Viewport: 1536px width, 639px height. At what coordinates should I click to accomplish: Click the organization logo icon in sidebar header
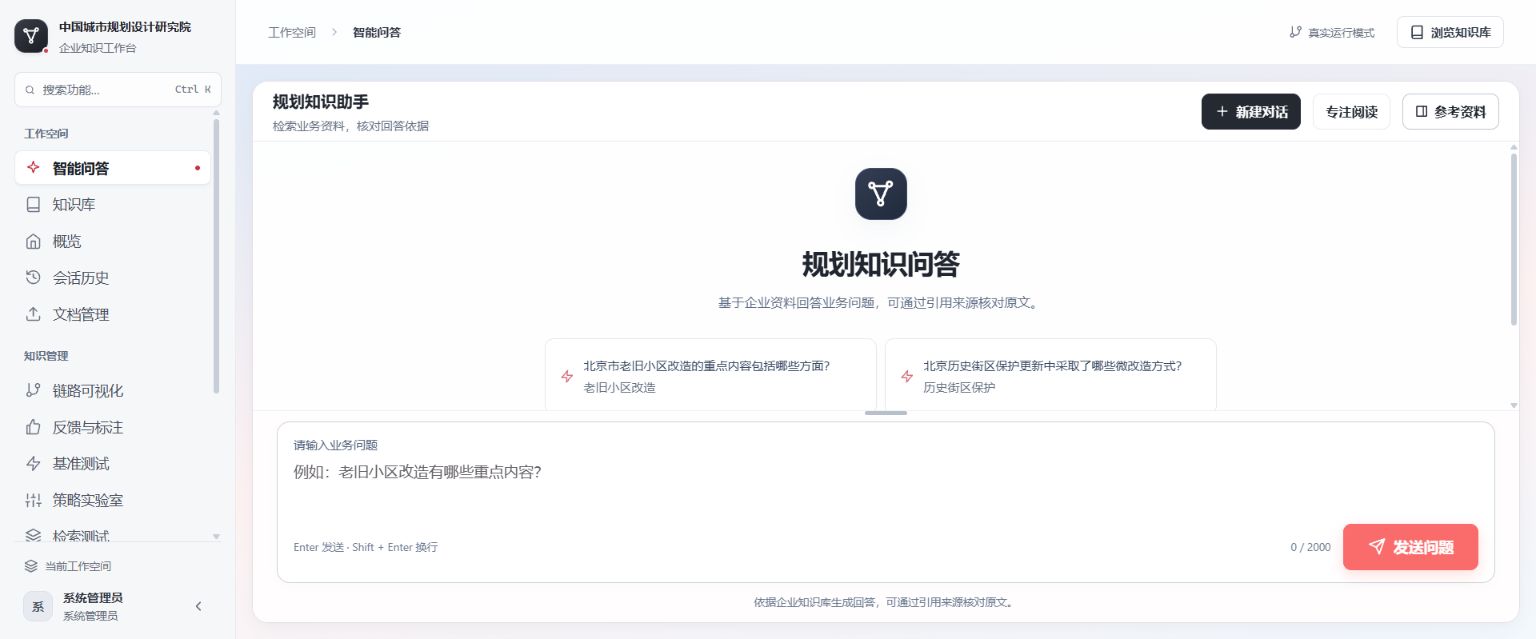click(31, 35)
